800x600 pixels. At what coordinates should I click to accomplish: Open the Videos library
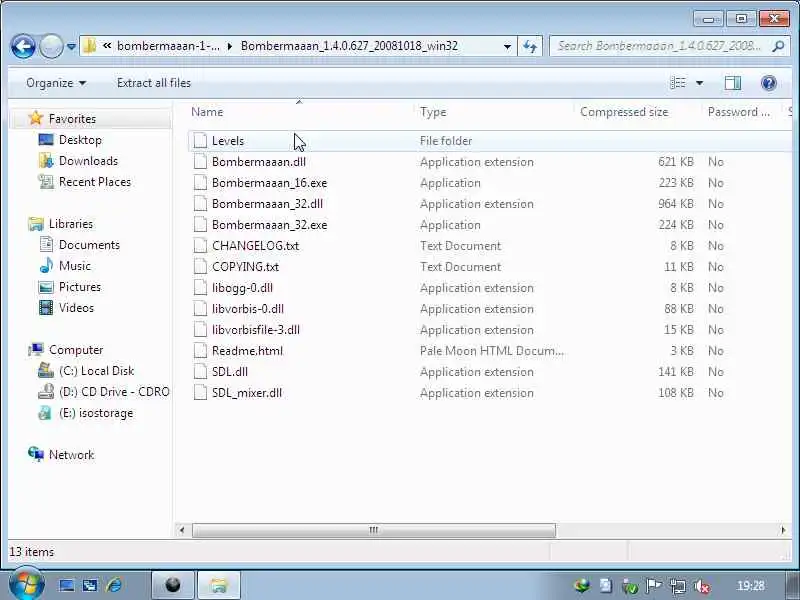tap(76, 308)
